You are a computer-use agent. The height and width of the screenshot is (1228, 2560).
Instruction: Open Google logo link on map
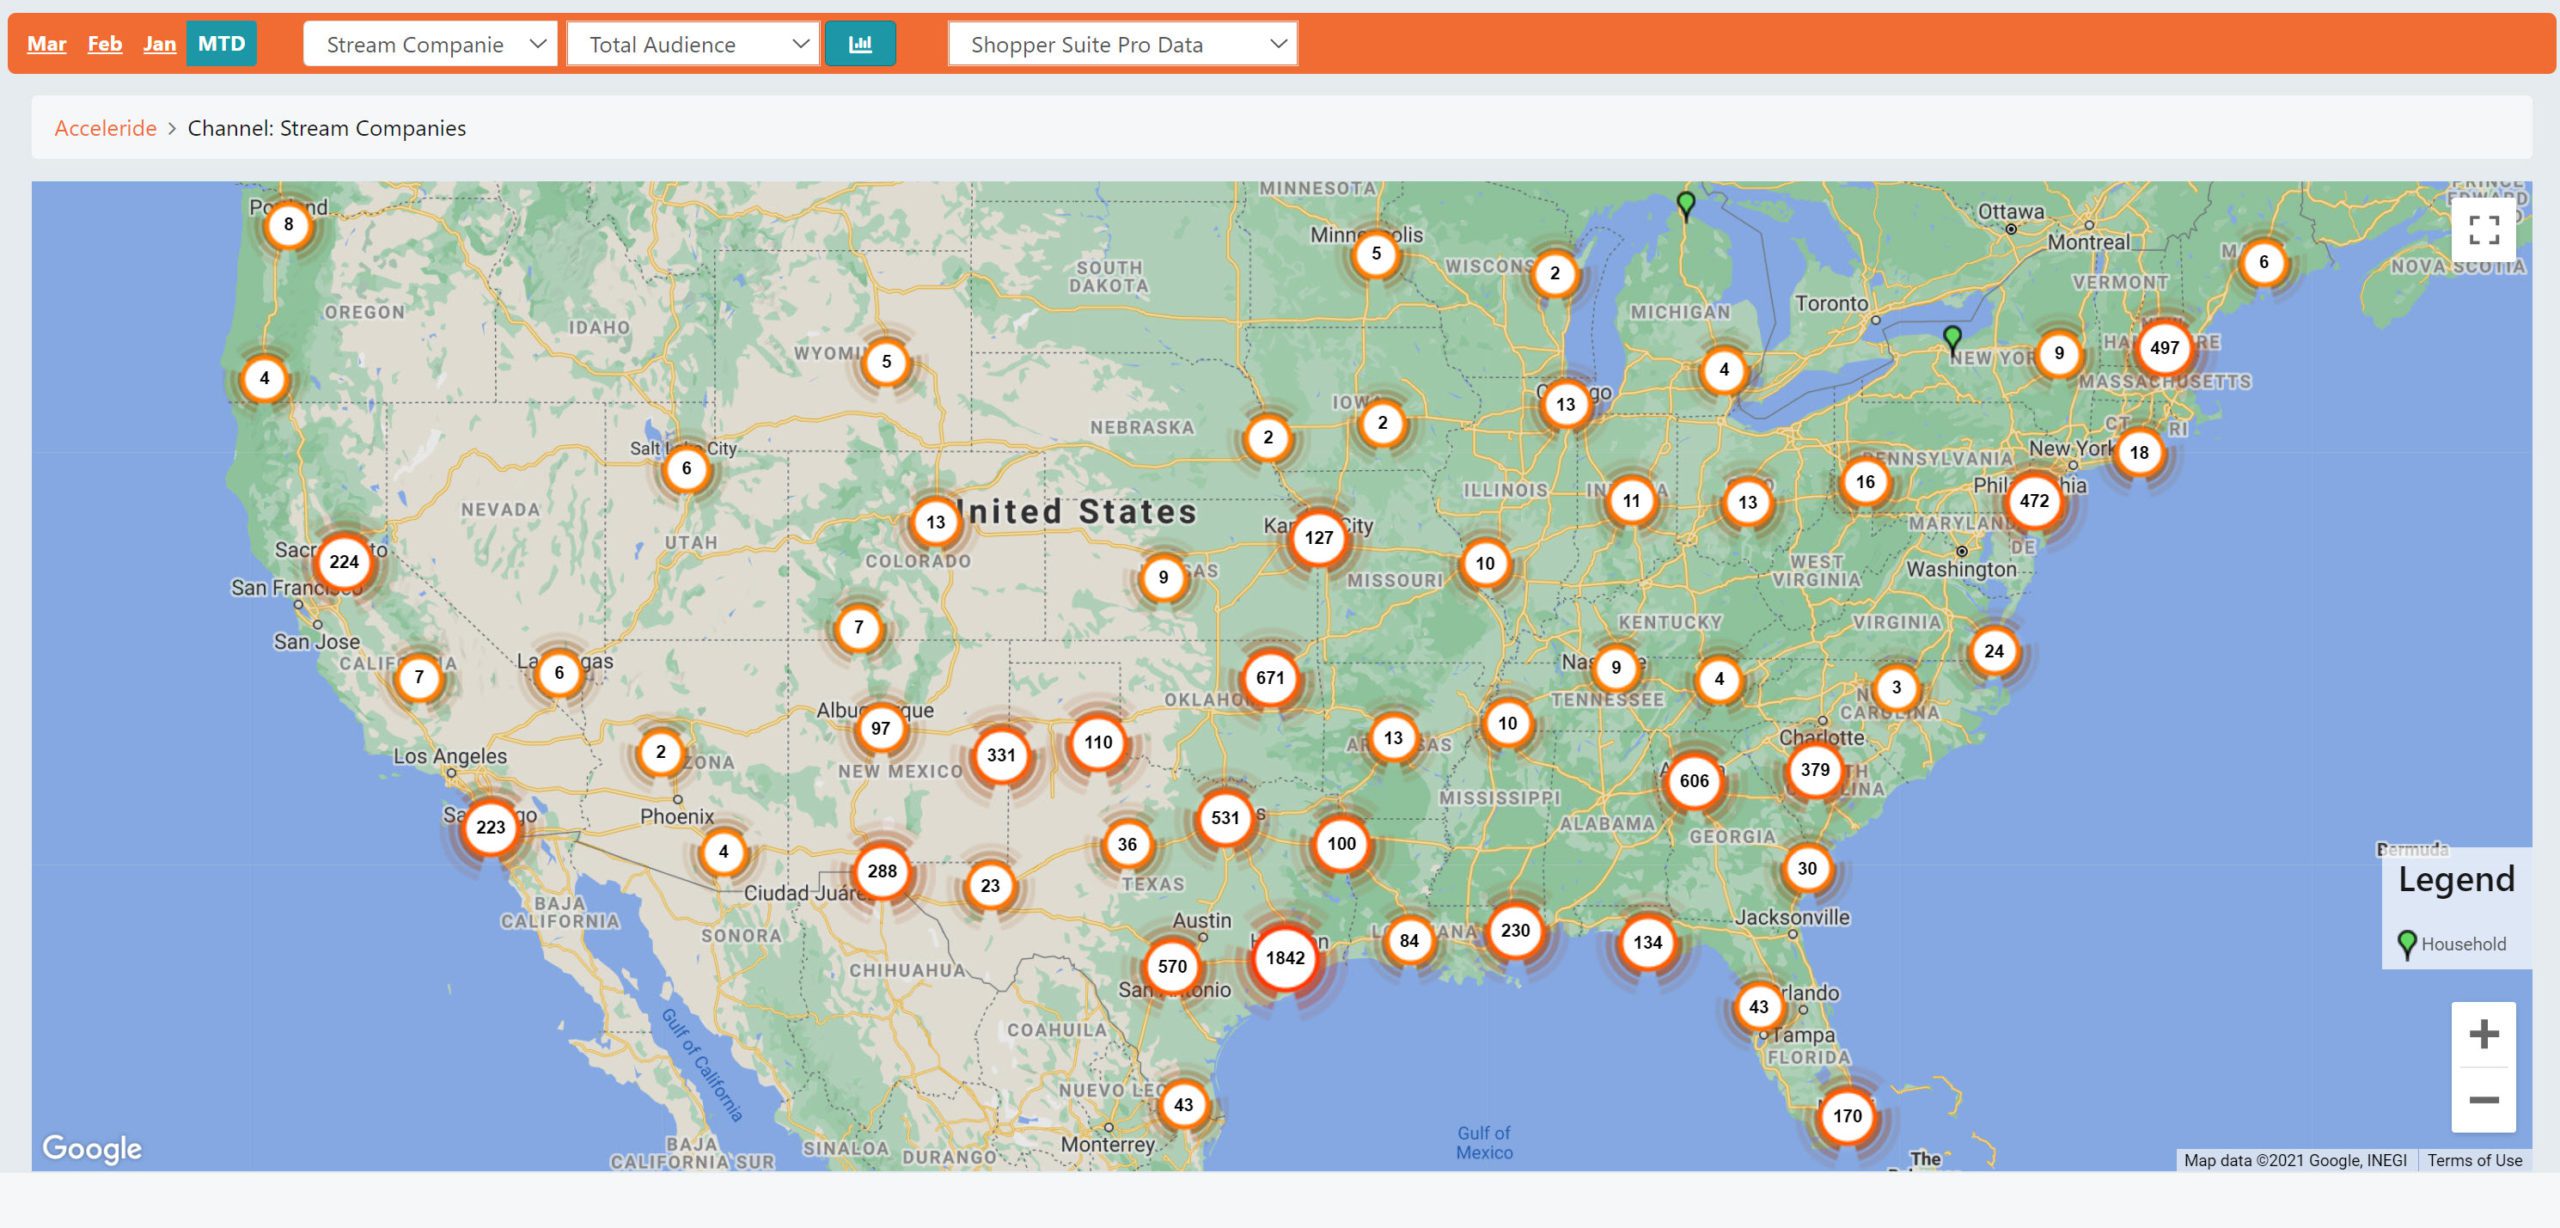pyautogui.click(x=91, y=1148)
